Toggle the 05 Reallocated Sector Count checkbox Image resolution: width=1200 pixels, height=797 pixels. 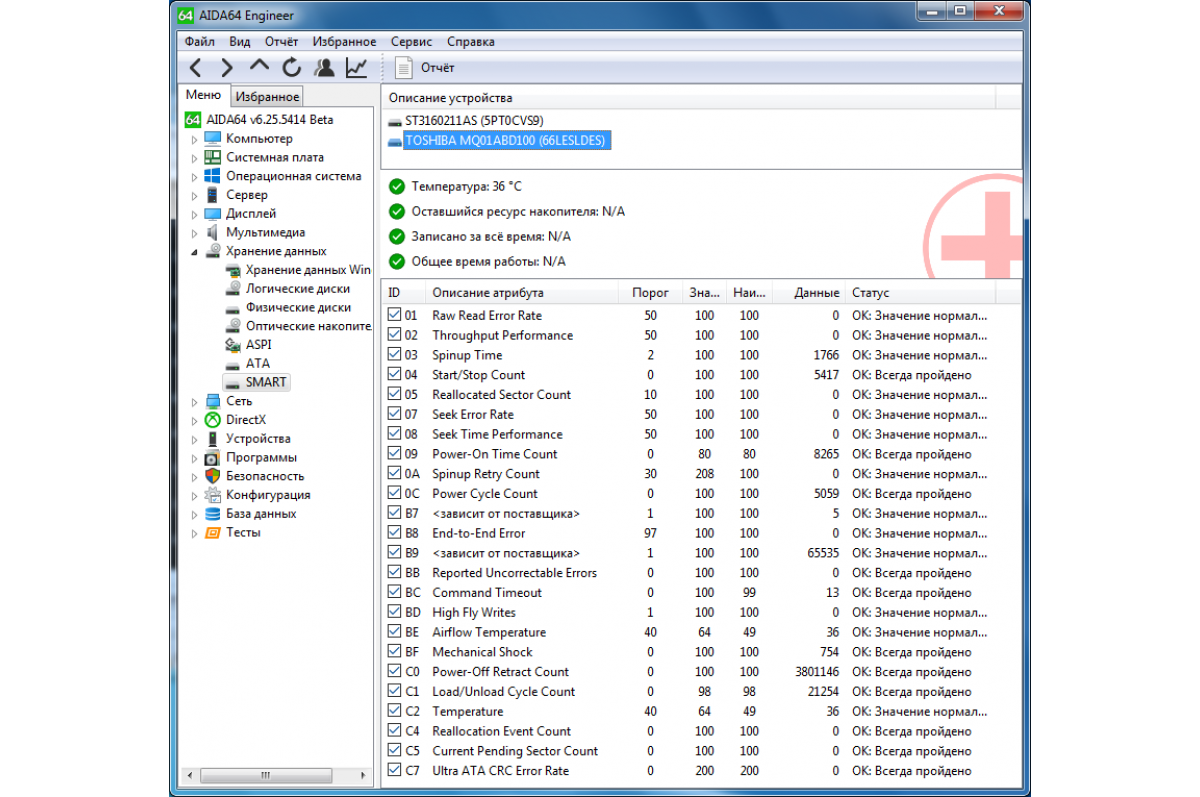[x=394, y=394]
